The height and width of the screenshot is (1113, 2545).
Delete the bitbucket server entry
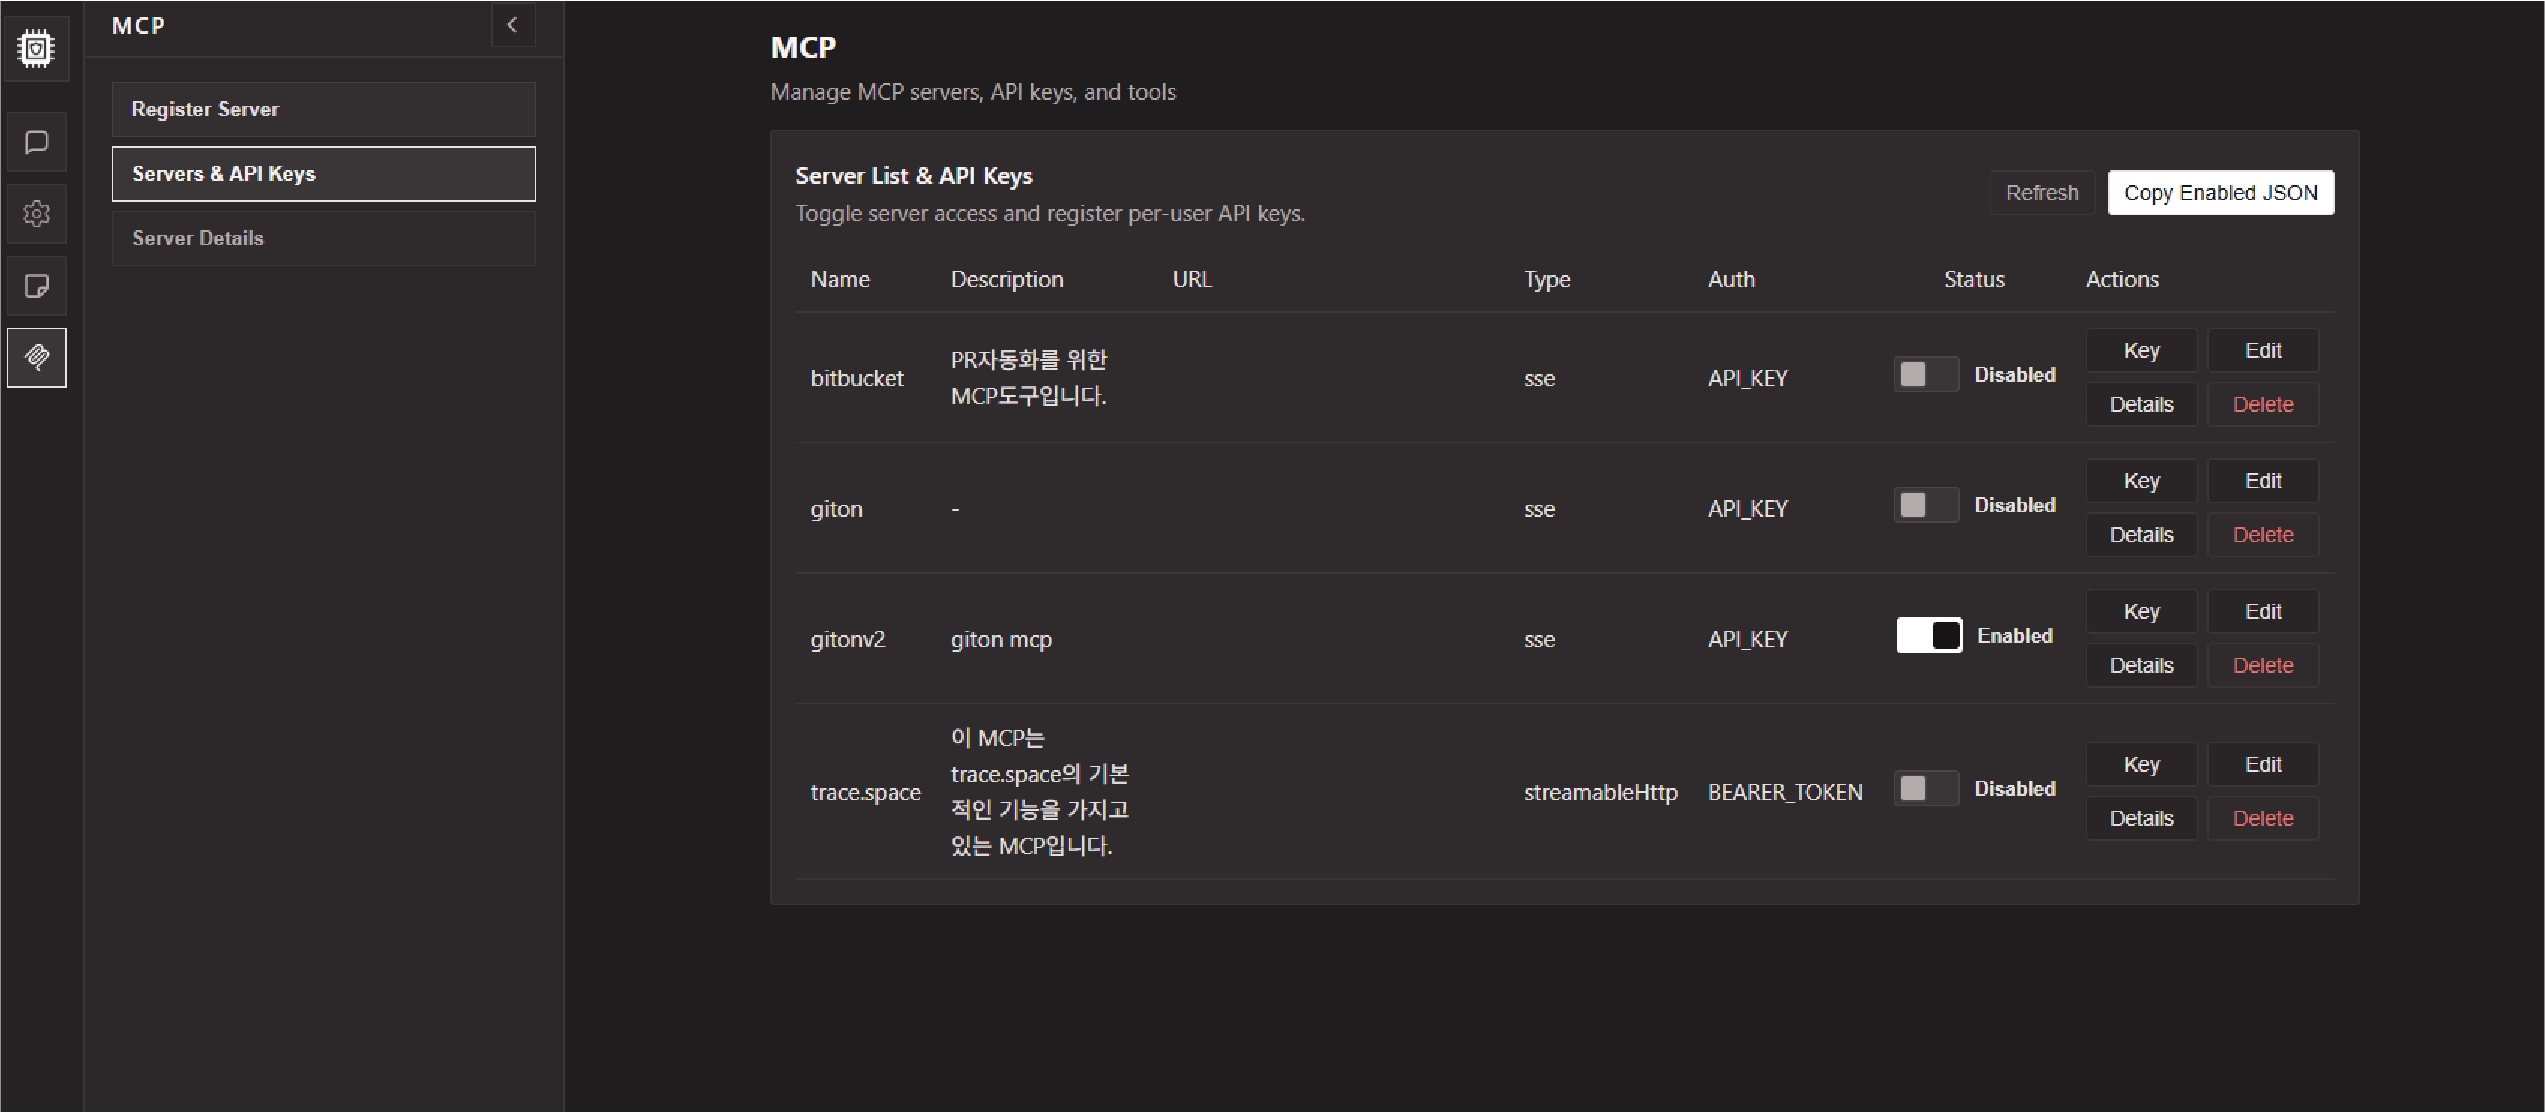pos(2262,405)
